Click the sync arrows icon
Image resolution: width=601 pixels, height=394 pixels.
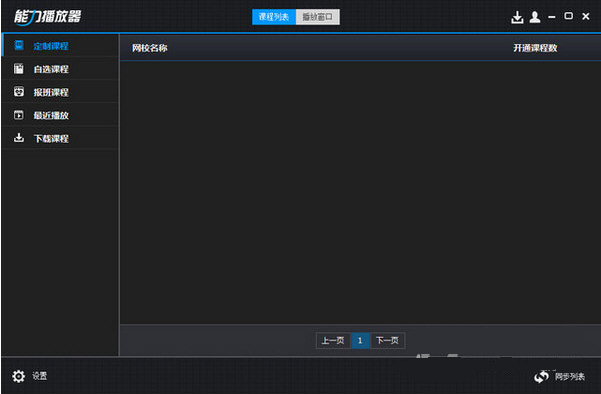click(x=541, y=377)
